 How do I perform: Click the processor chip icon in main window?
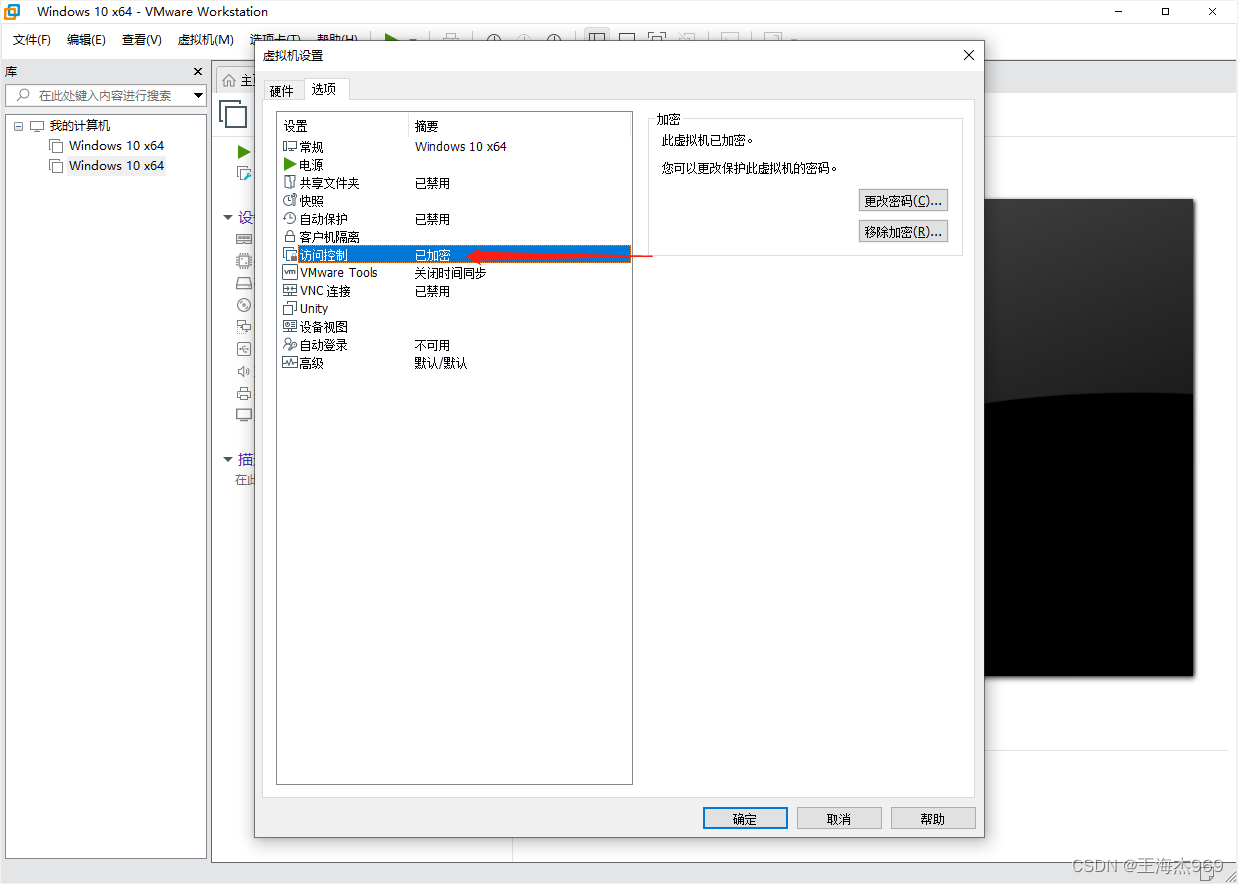244,261
